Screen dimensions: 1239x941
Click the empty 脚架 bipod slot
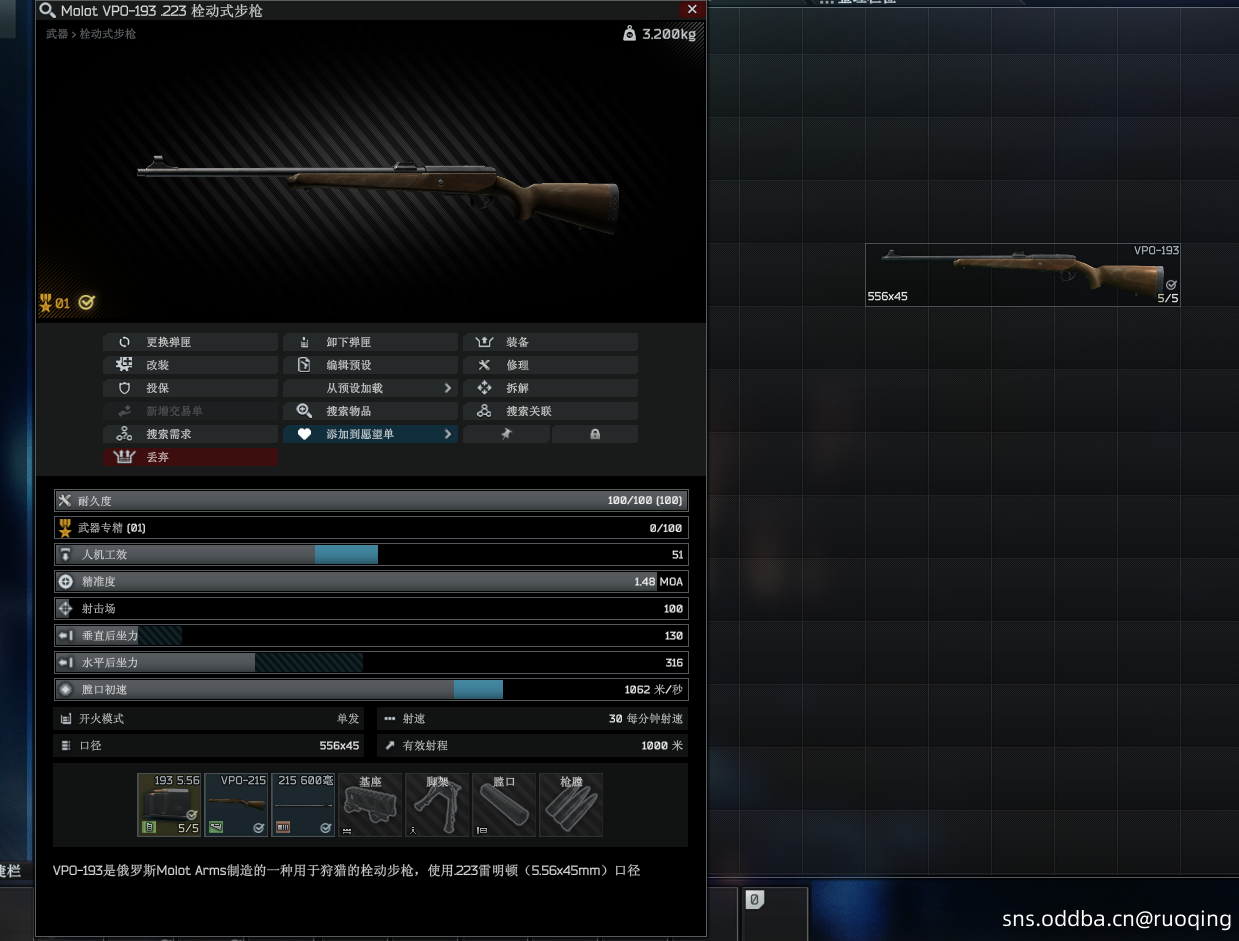pos(437,804)
